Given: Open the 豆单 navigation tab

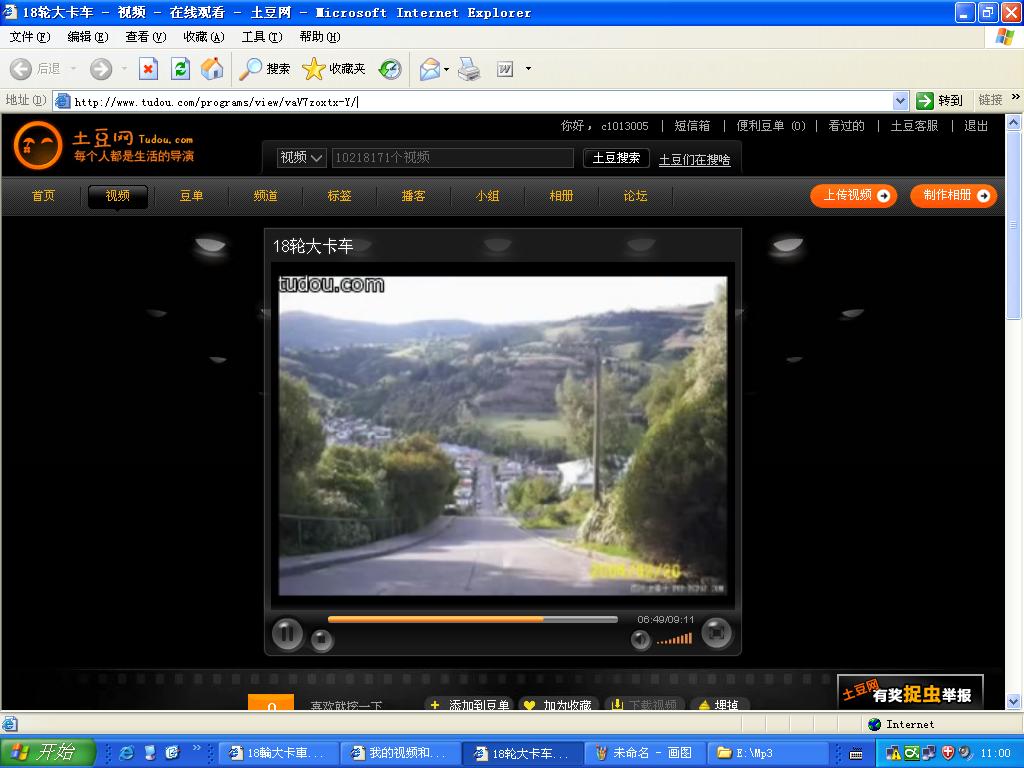Looking at the screenshot, I should point(191,196).
